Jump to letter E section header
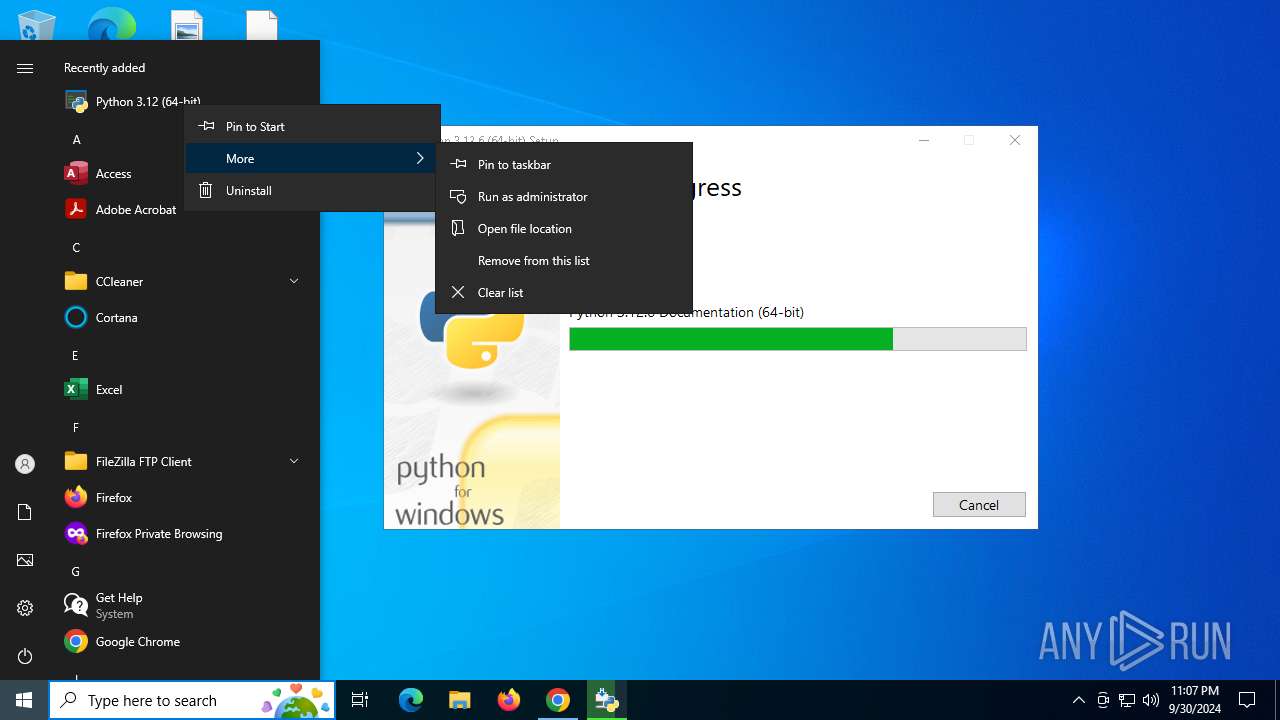Image resolution: width=1280 pixels, height=720 pixels. point(76,356)
